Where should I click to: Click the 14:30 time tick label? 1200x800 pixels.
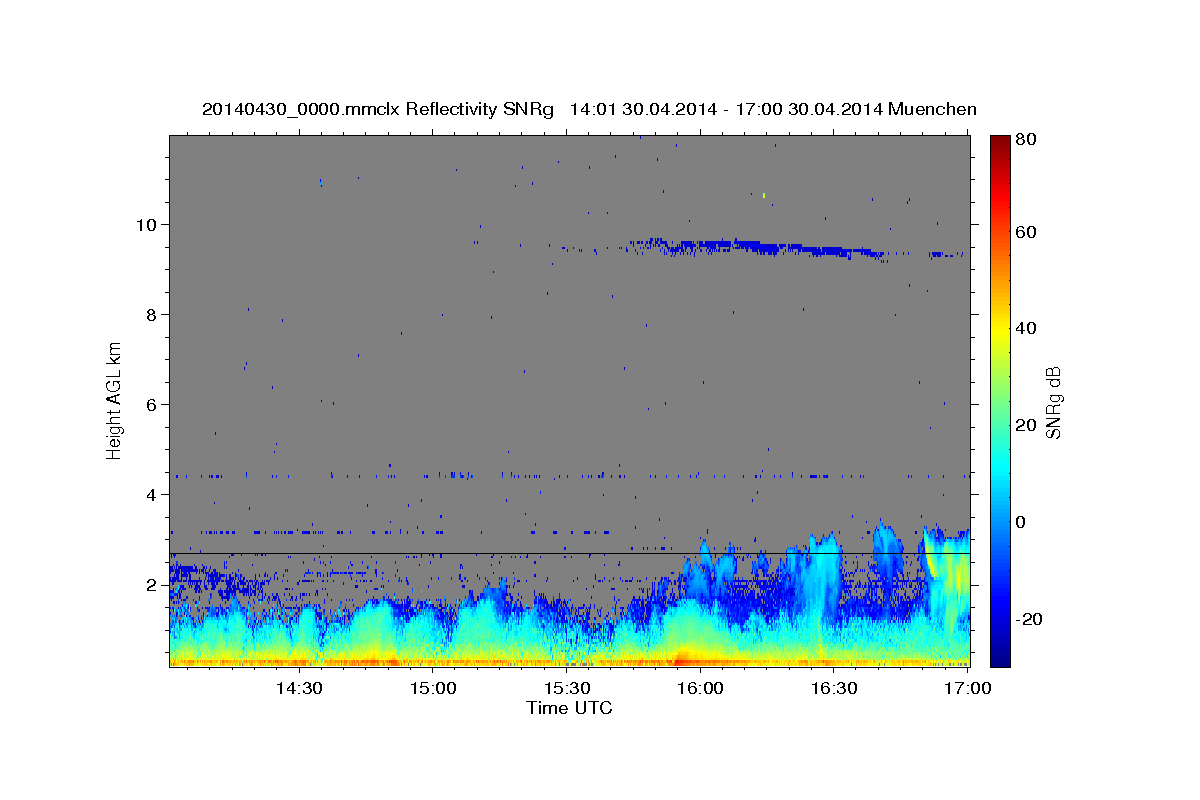tap(298, 688)
